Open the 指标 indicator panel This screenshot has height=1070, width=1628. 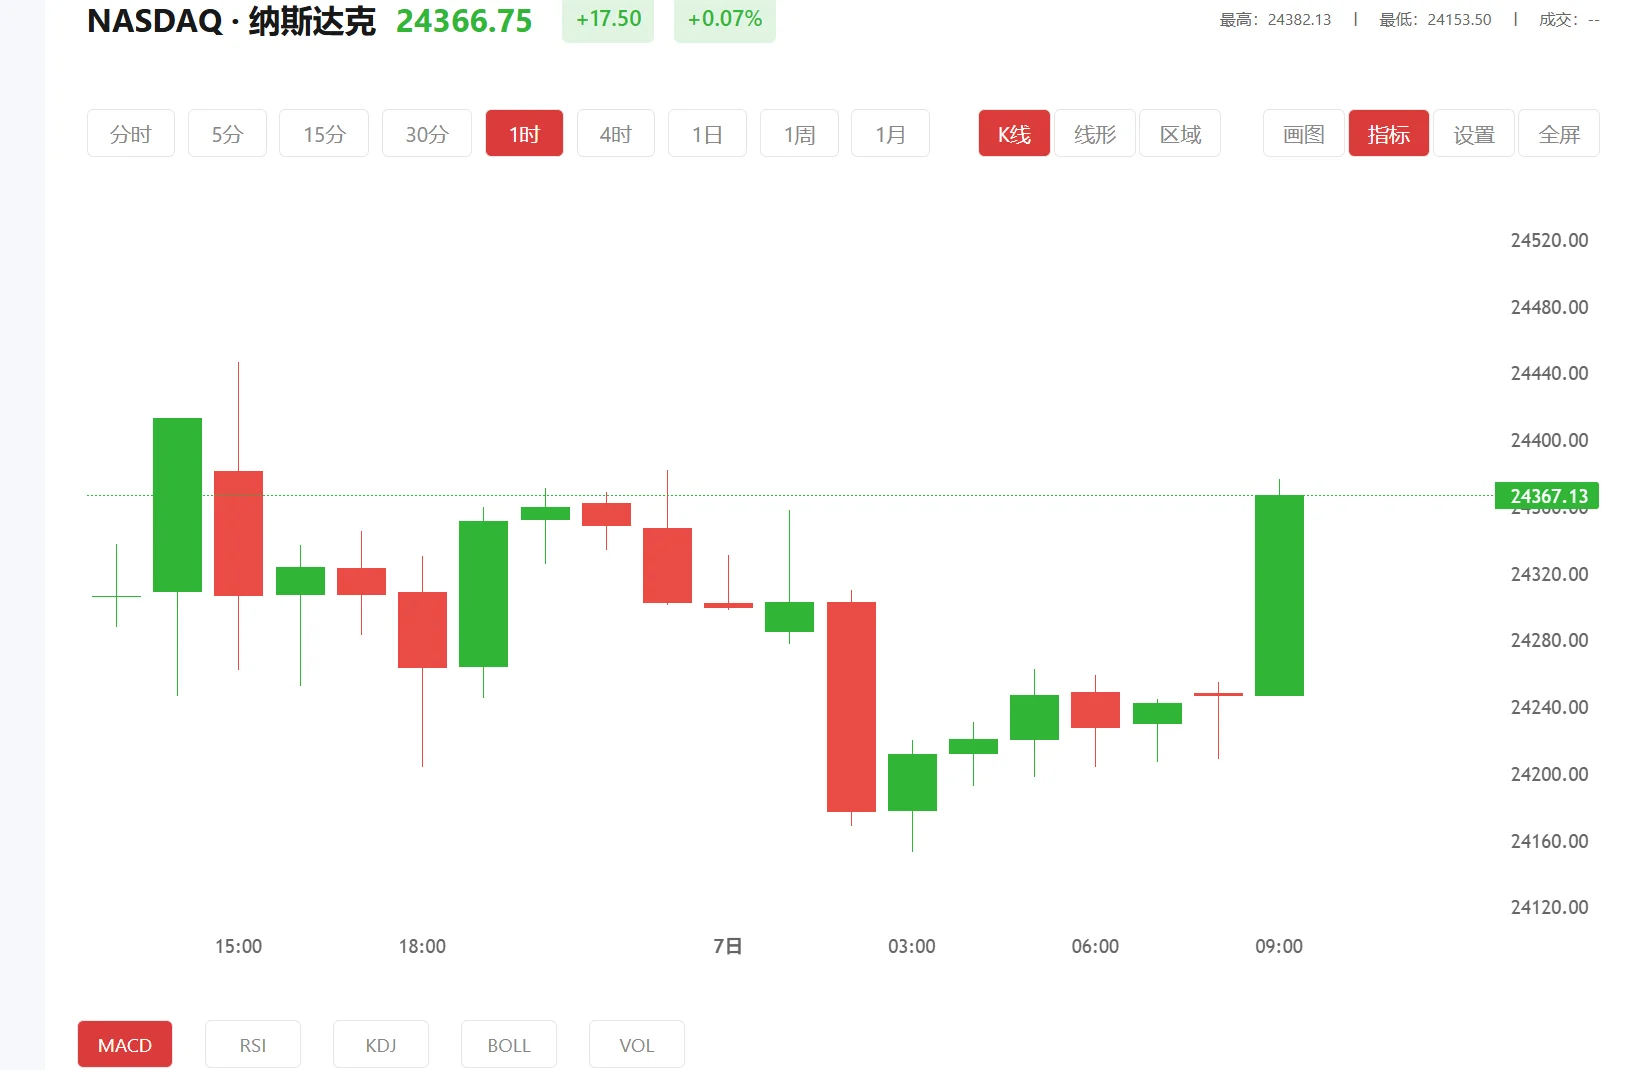click(1388, 133)
